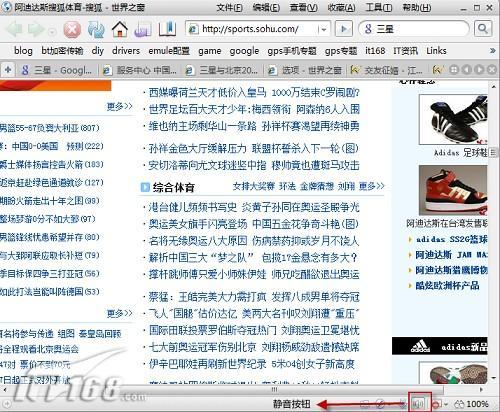Click the 综合体育 更多>> link
The width and height of the screenshot is (500, 412).
[372, 186]
